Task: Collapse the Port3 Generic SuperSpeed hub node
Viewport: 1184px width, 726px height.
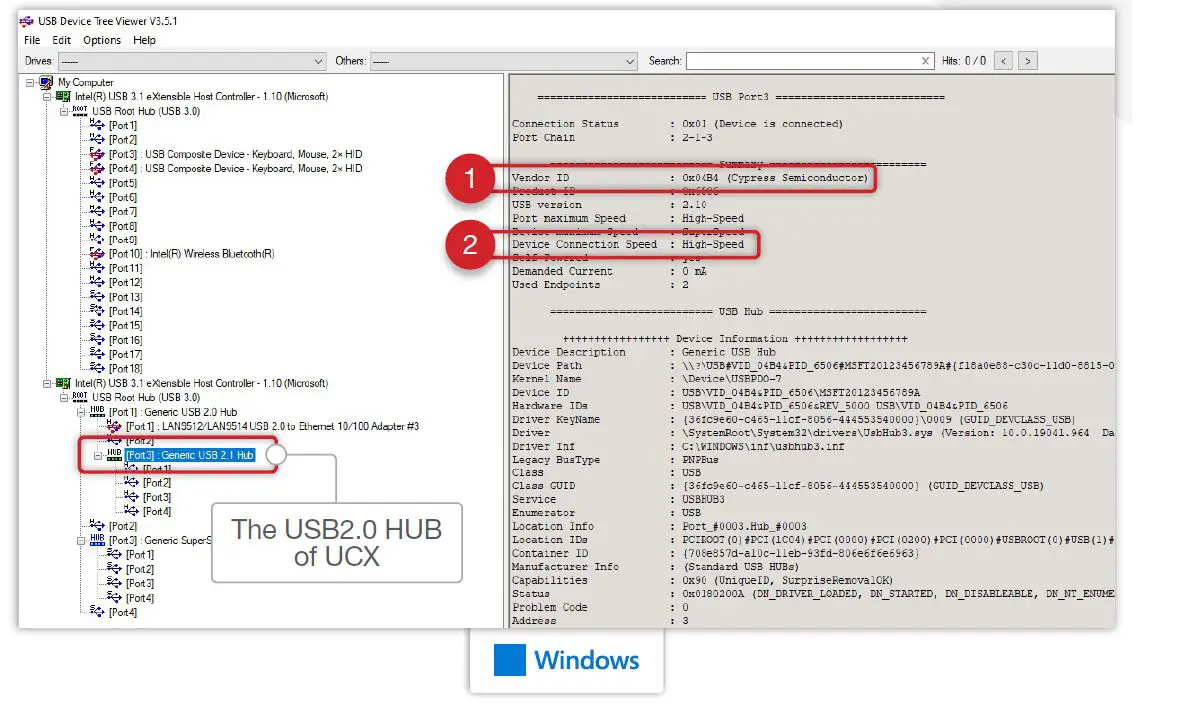Action: click(82, 541)
